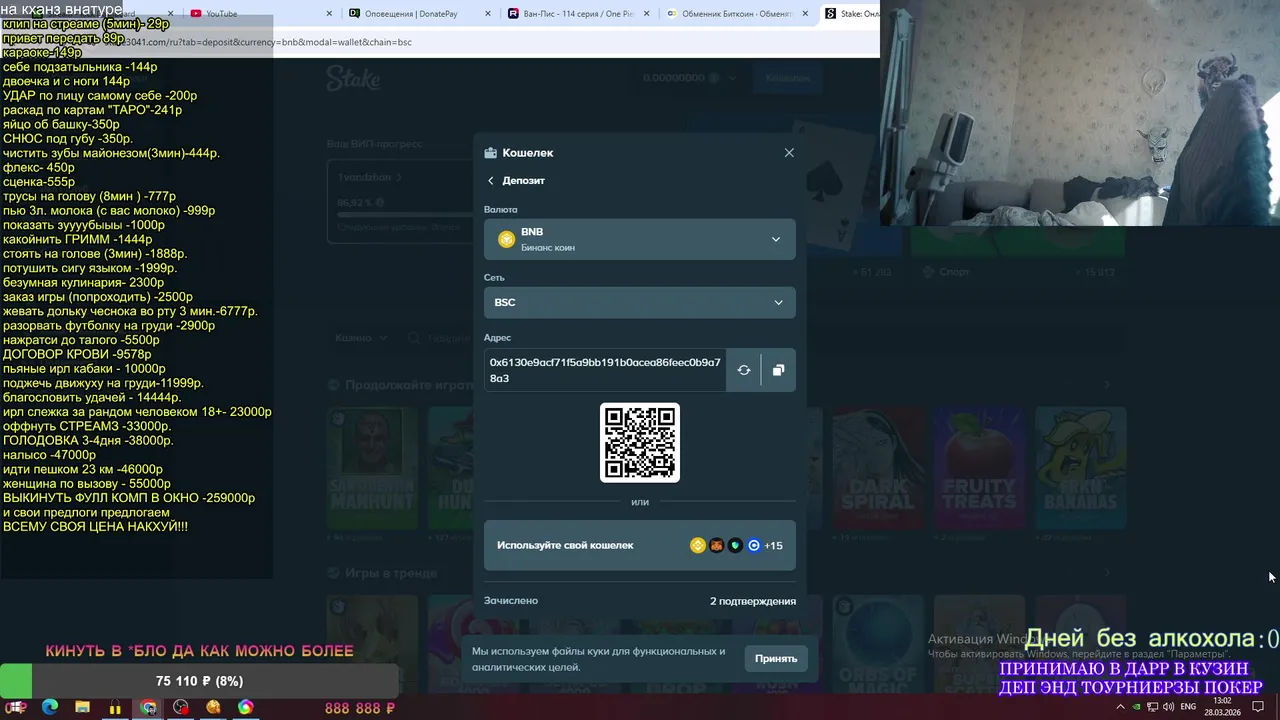This screenshot has height=720, width=1280.
Task: Switch to Оповещения | DonatePay tab
Action: [x=420, y=14]
